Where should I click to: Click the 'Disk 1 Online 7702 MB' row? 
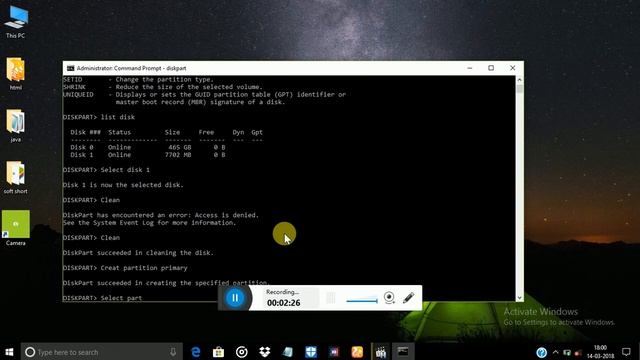click(148, 155)
